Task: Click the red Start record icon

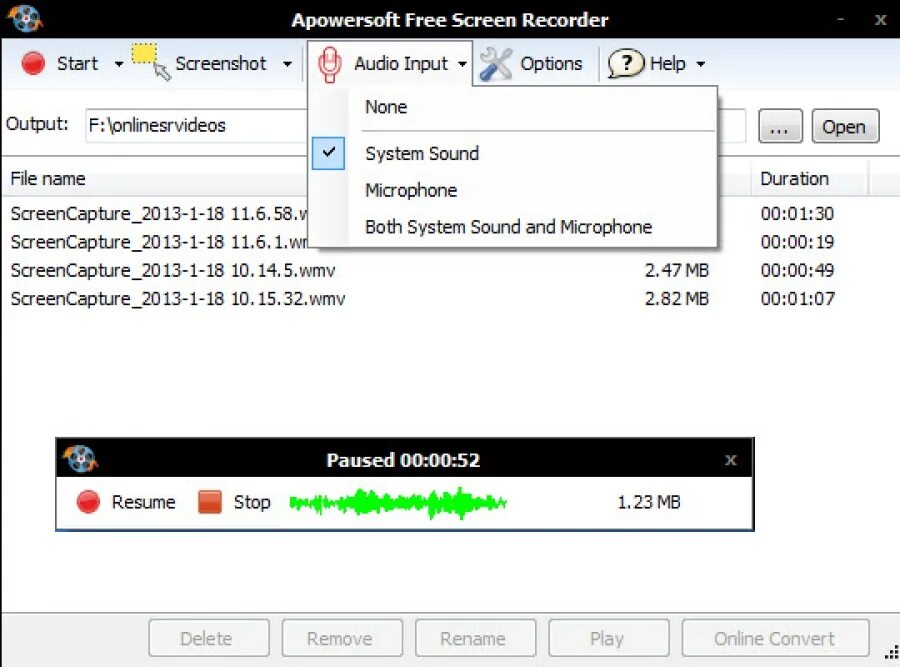Action: click(33, 63)
